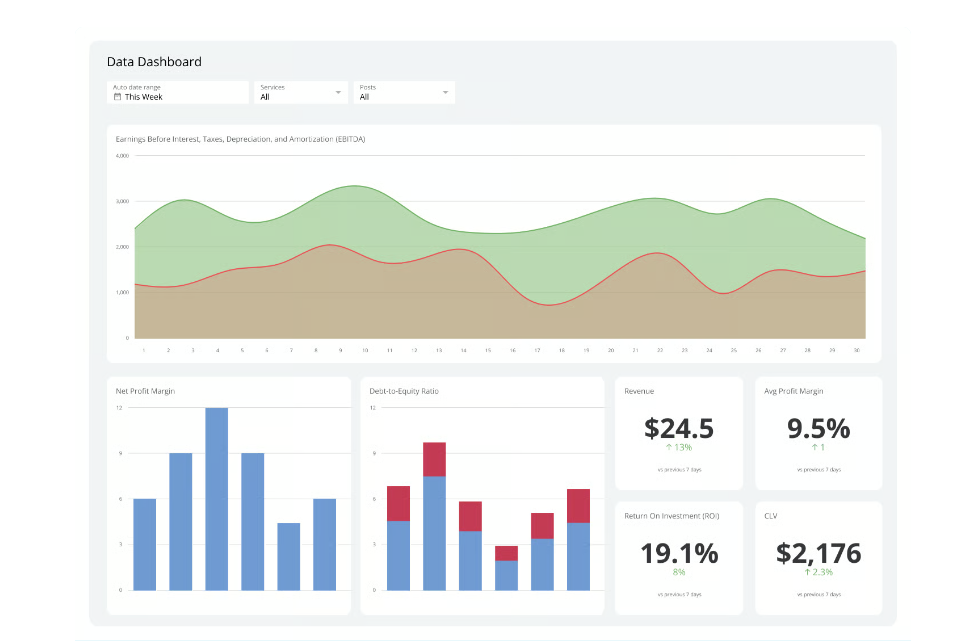Viewport: 964px width, 641px height.
Task: Click the shortest bar in Debt-to-Equity chart
Action: (x=506, y=568)
